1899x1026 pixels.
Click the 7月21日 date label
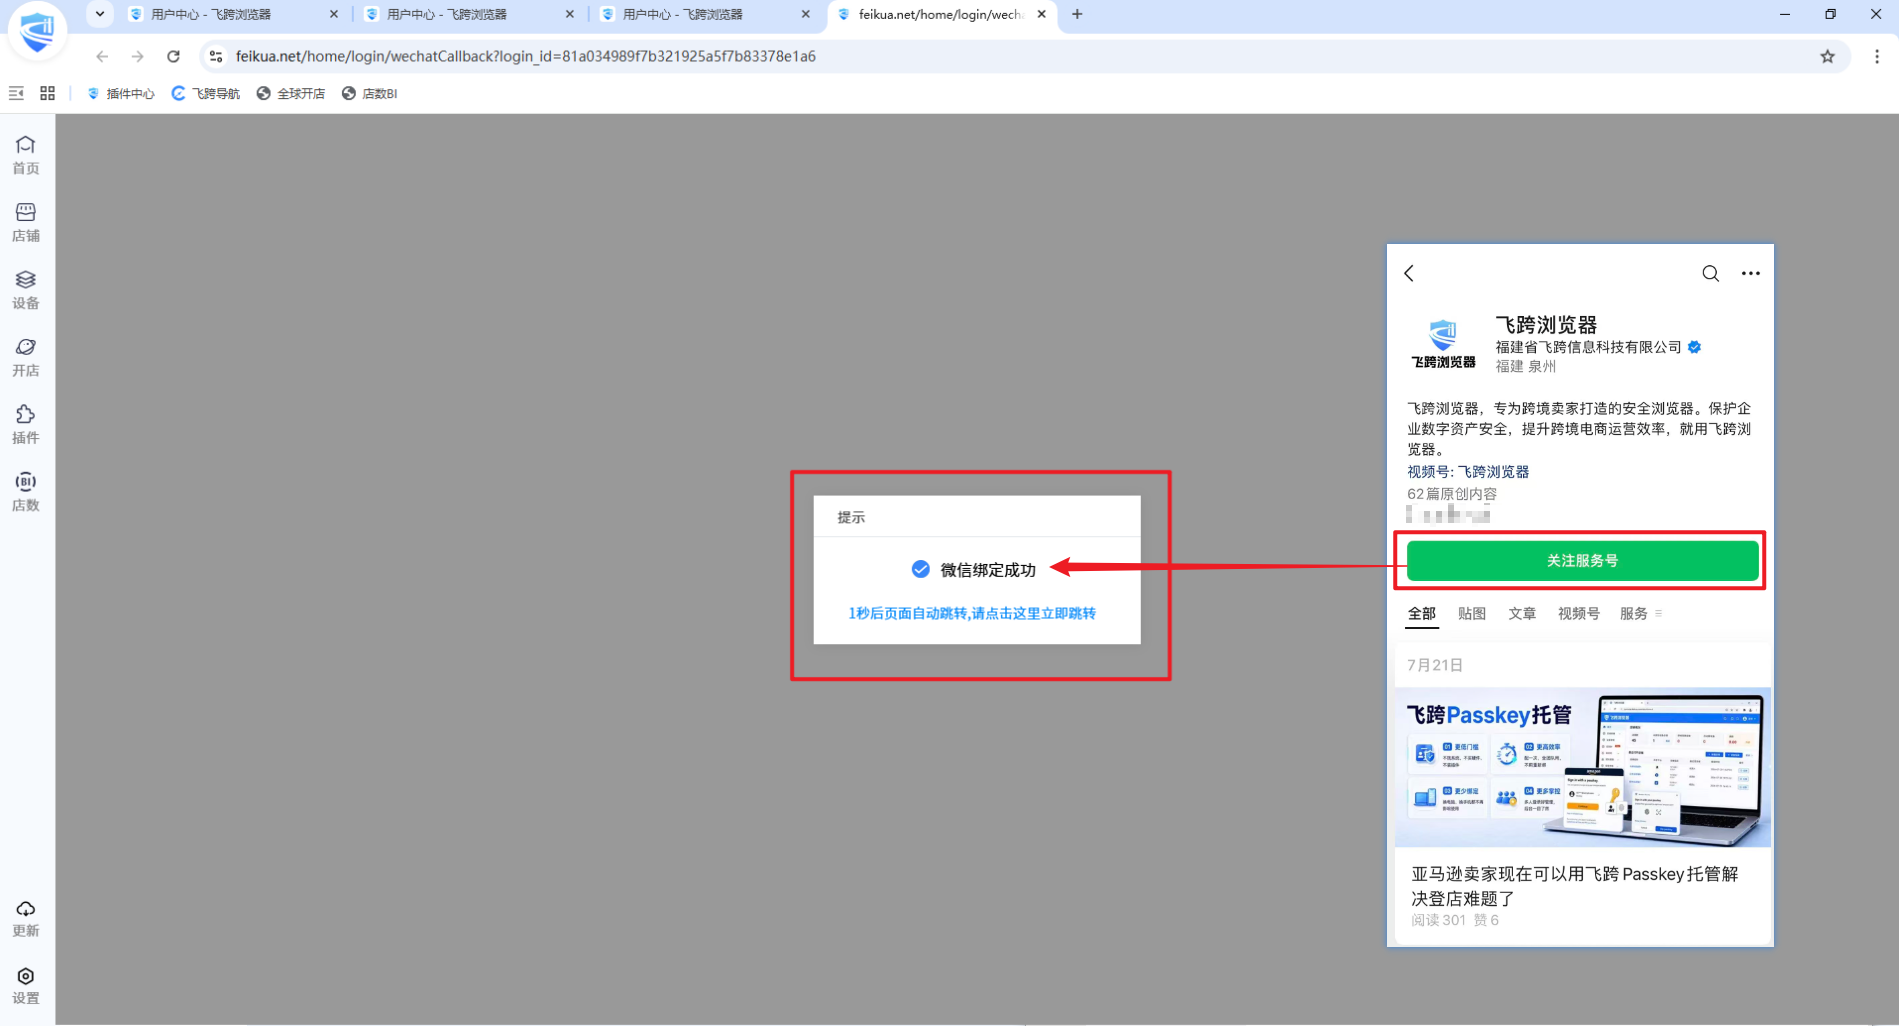click(x=1435, y=665)
